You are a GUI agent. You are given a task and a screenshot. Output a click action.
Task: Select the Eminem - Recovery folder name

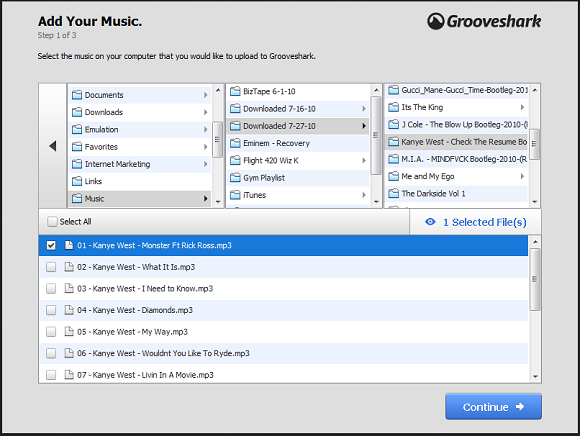(276, 143)
